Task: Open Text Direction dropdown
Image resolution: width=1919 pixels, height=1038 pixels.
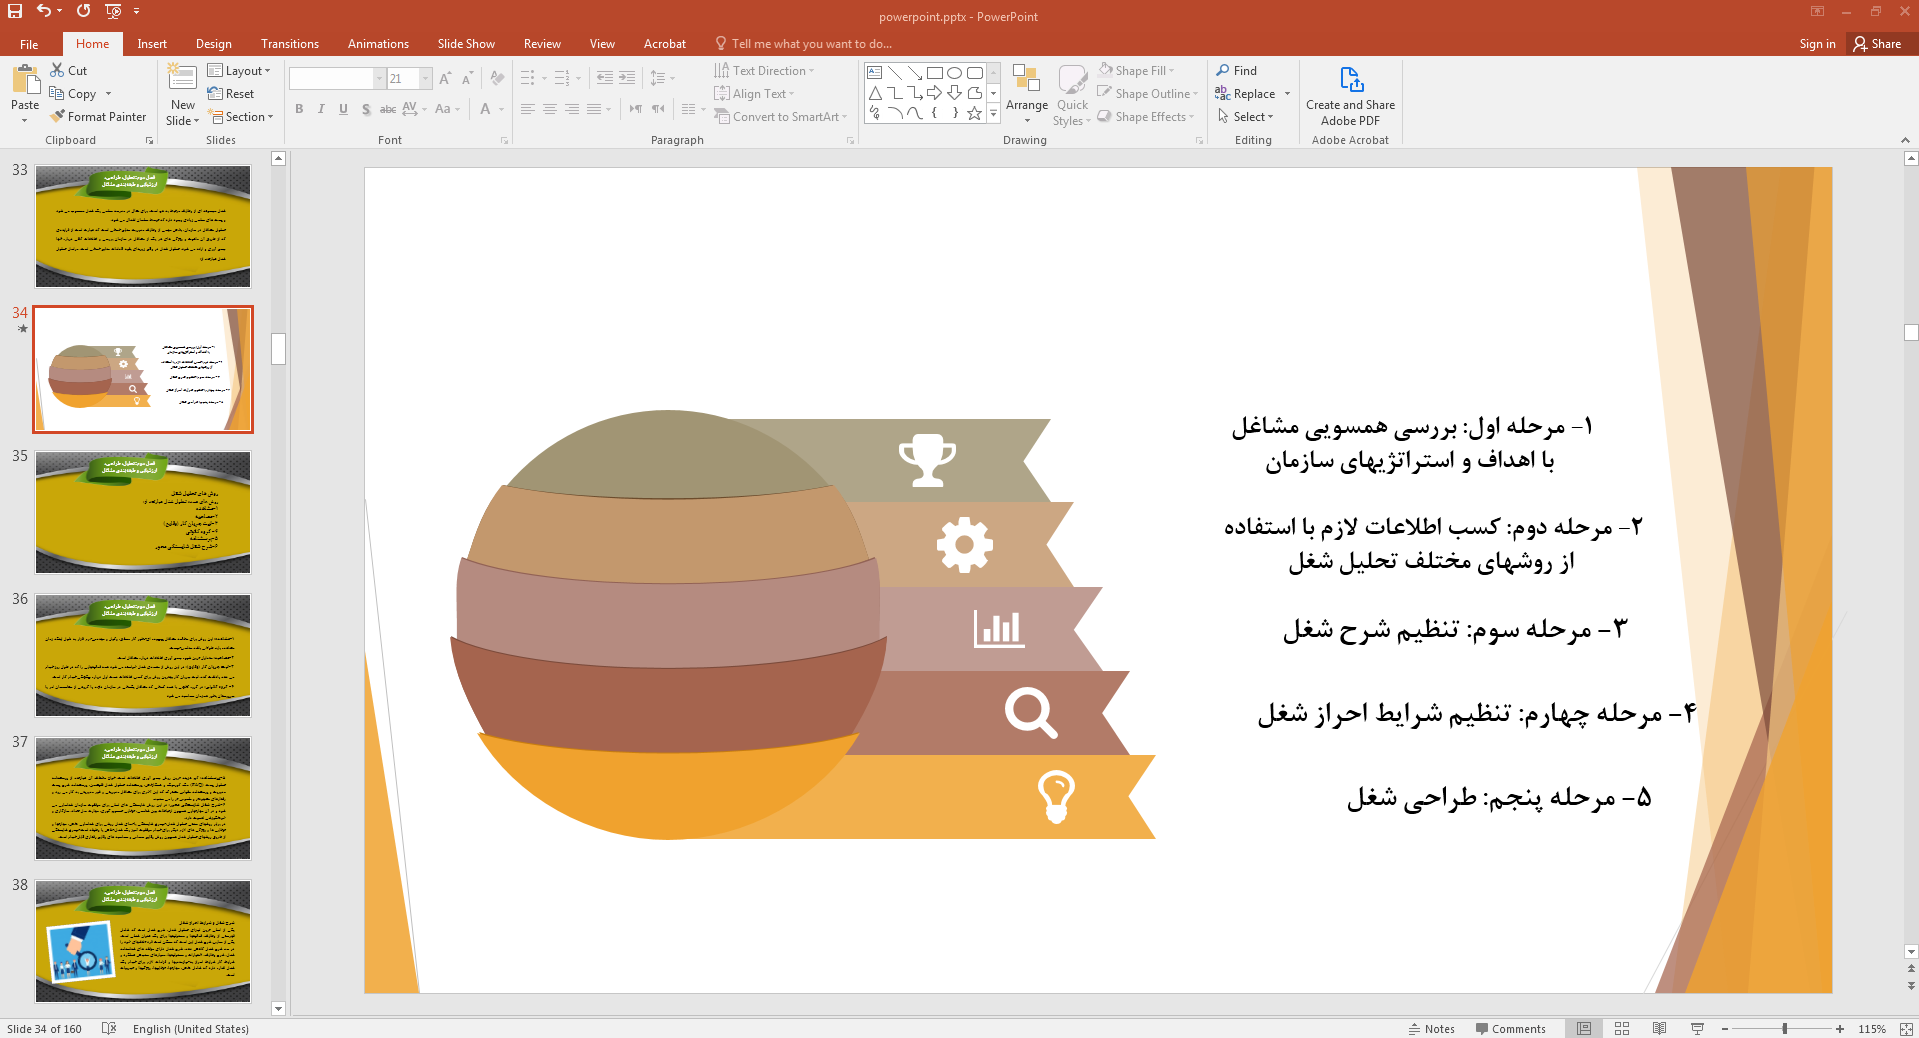Action: 764,71
